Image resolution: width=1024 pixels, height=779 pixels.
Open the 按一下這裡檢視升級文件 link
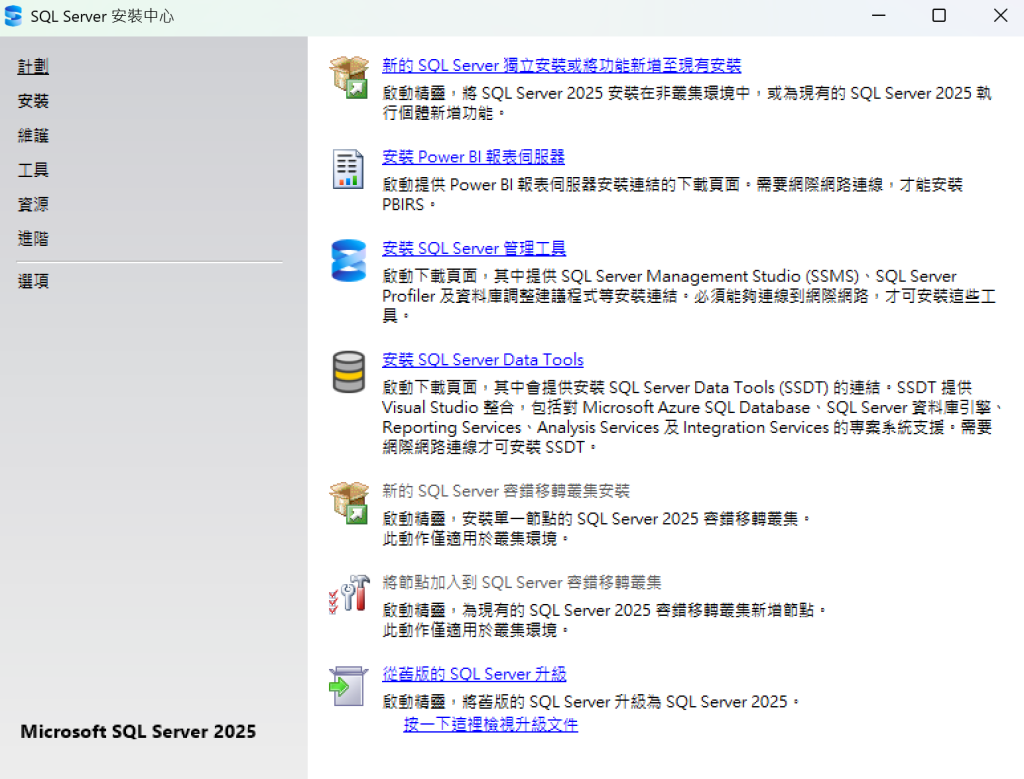click(x=490, y=725)
